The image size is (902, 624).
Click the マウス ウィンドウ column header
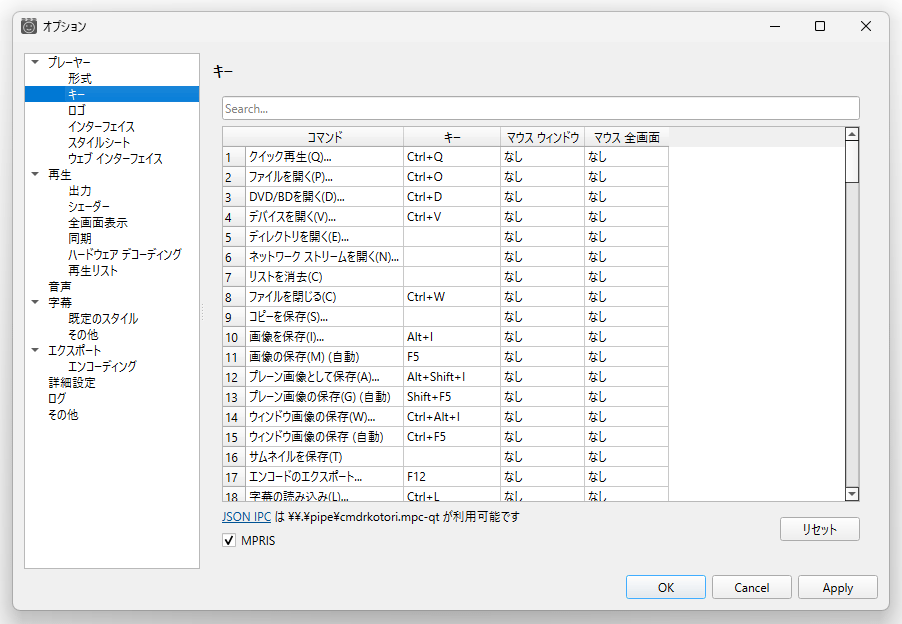pyautogui.click(x=542, y=137)
